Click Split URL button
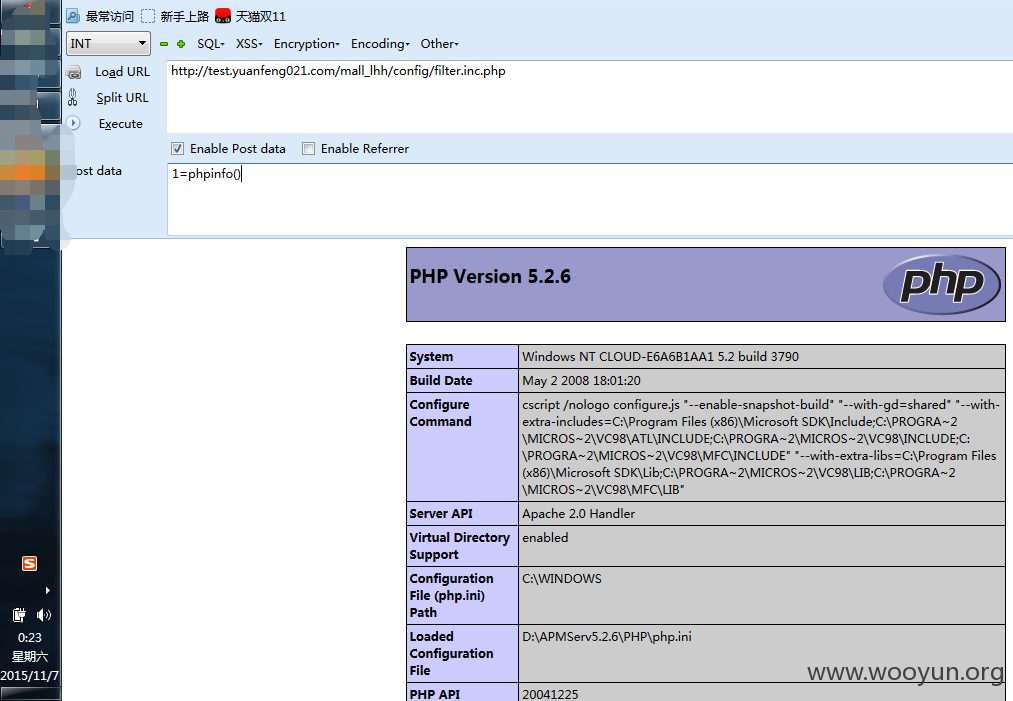1013x701 pixels. coord(122,98)
